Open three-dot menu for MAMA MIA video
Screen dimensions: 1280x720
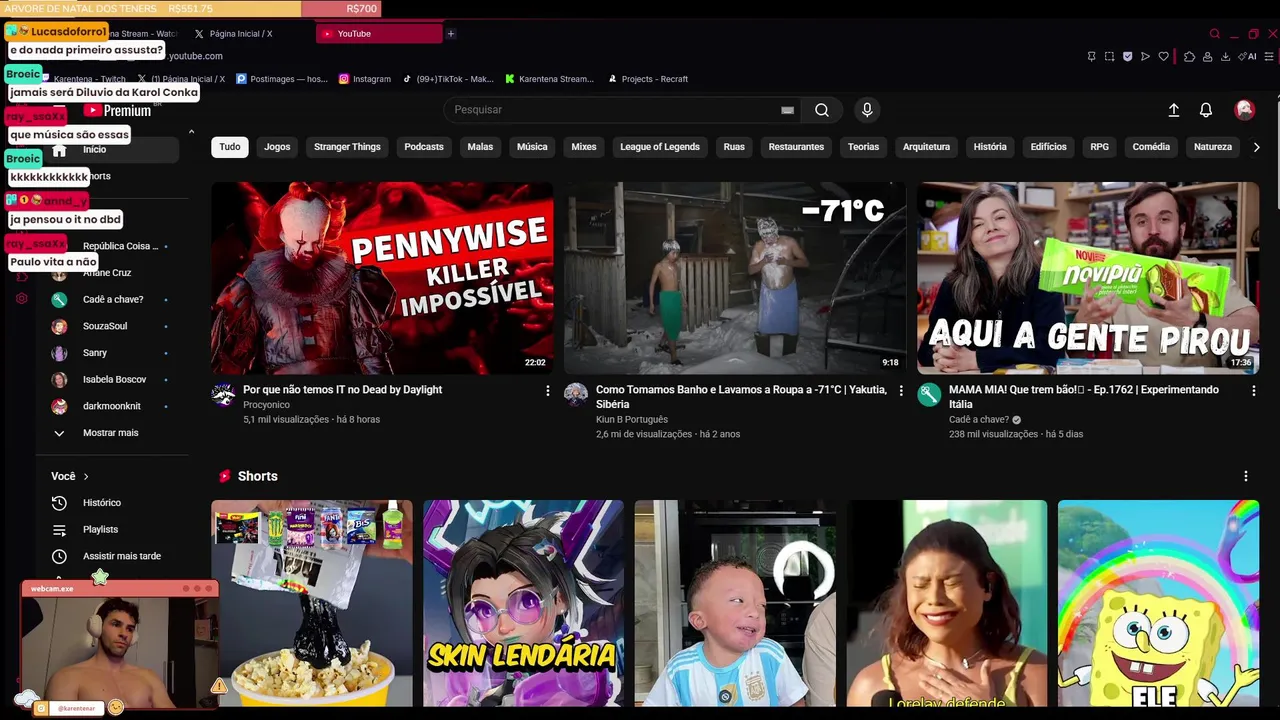tap(1253, 391)
